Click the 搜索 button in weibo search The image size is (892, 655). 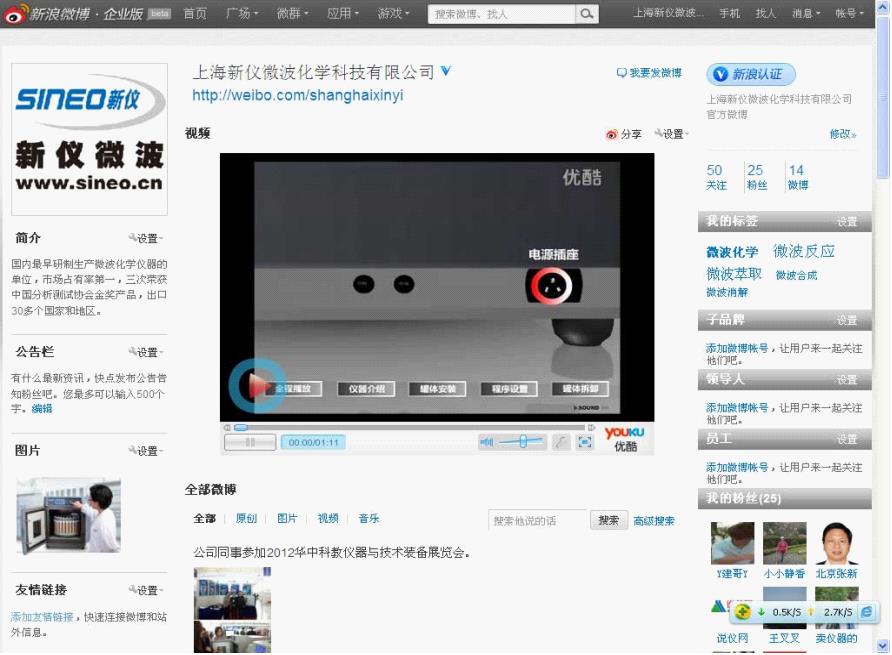point(609,521)
